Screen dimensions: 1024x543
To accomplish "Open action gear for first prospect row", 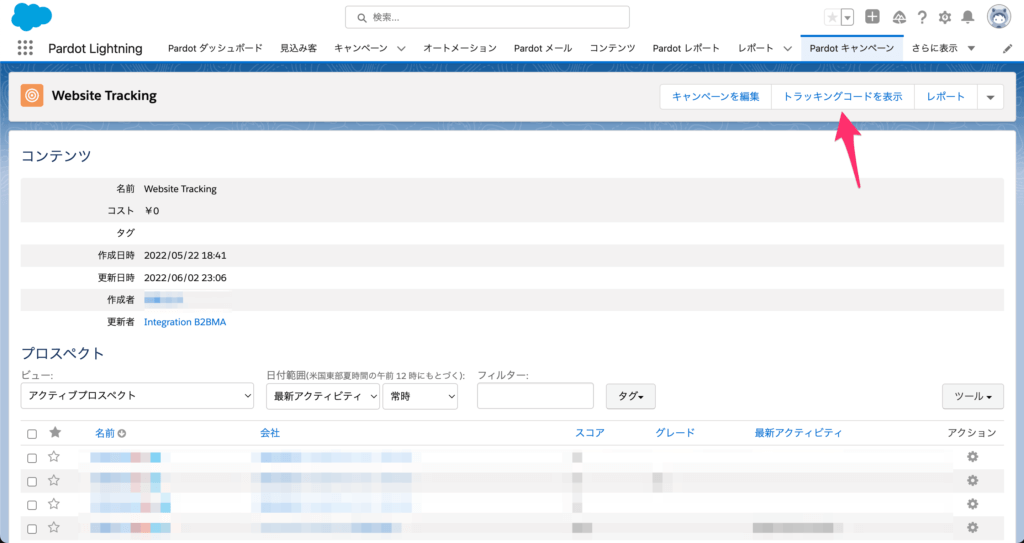I will pos(972,457).
